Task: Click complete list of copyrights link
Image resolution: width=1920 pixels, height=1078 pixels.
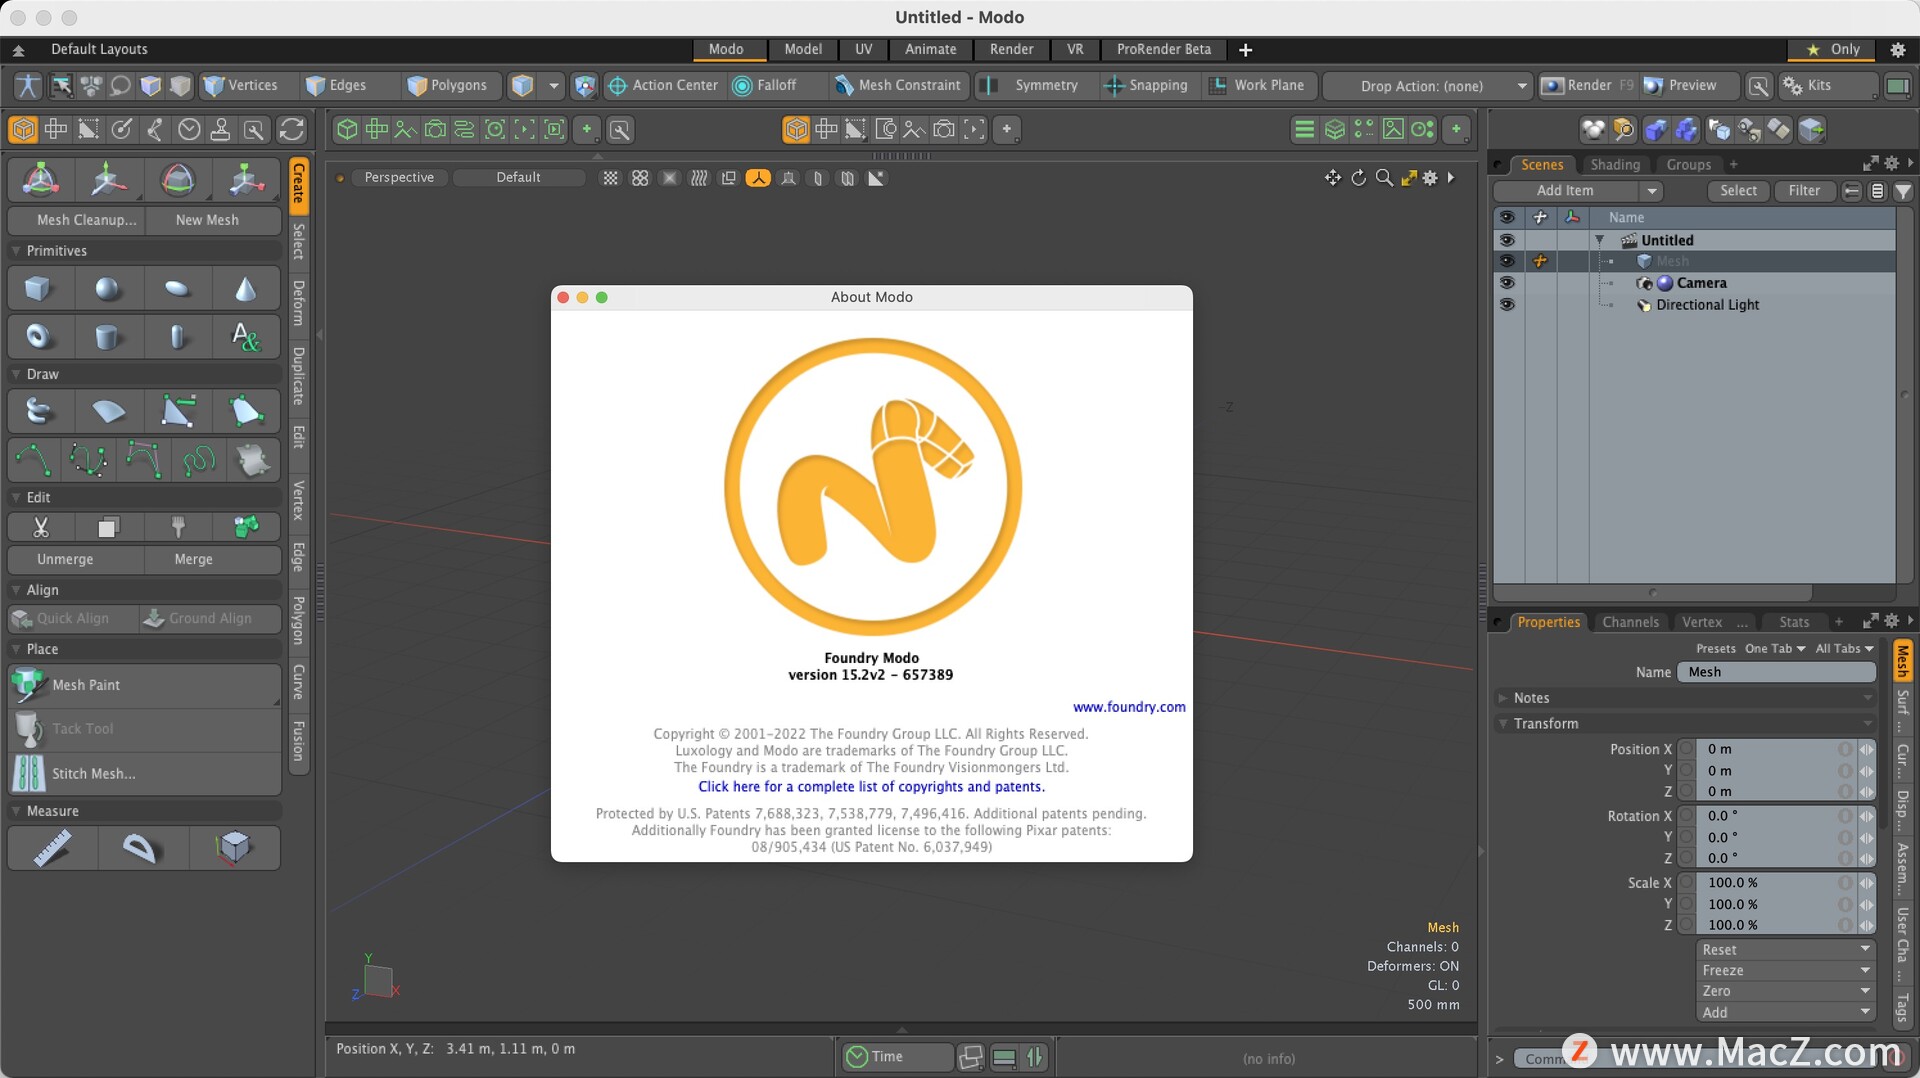Action: point(871,787)
